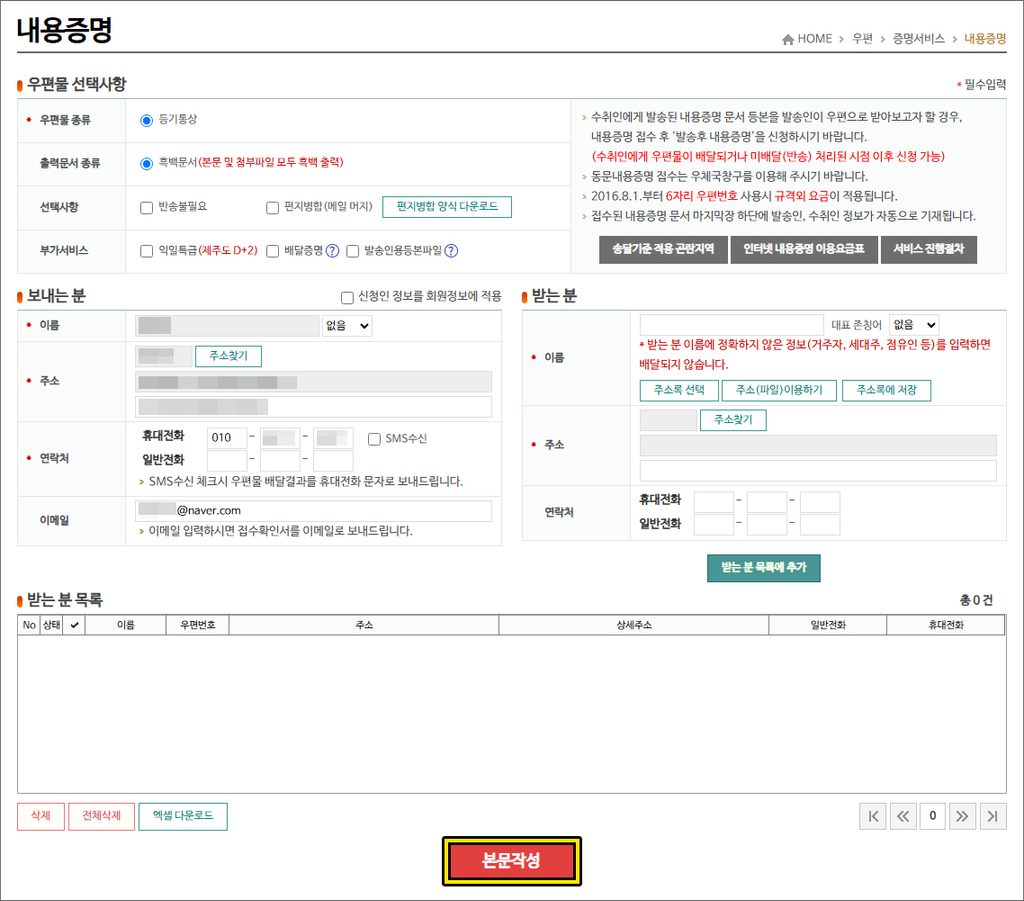Focus the recipient name input field

(731, 324)
